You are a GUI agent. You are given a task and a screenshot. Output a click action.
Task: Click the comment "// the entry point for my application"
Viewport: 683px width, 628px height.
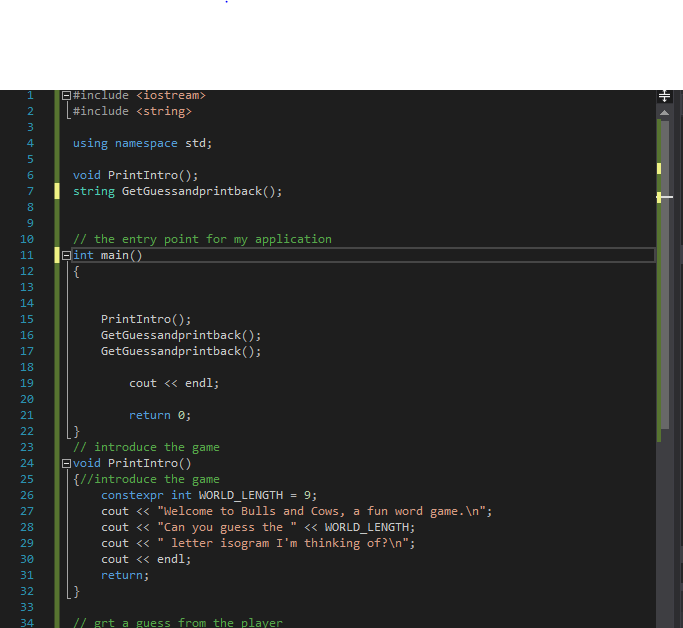202,239
